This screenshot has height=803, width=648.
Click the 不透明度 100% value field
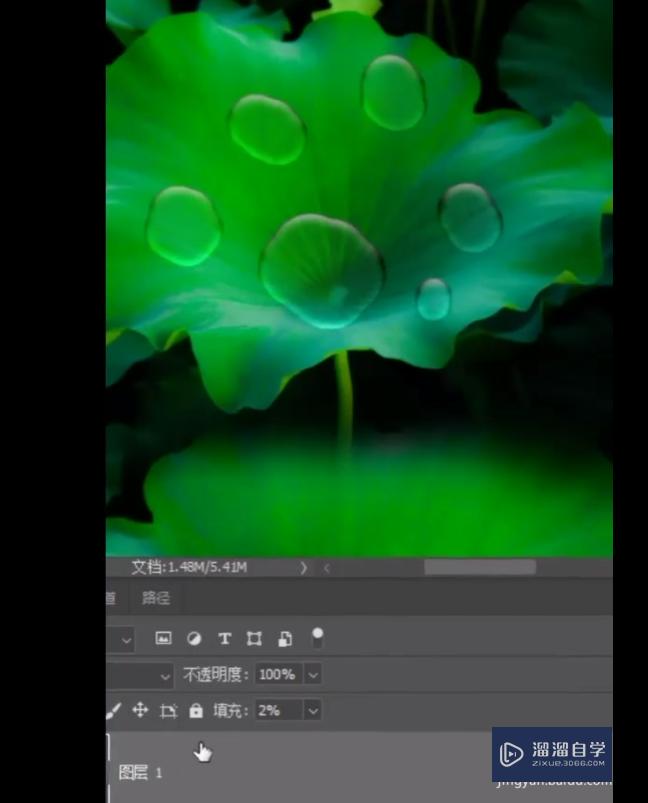(x=279, y=674)
